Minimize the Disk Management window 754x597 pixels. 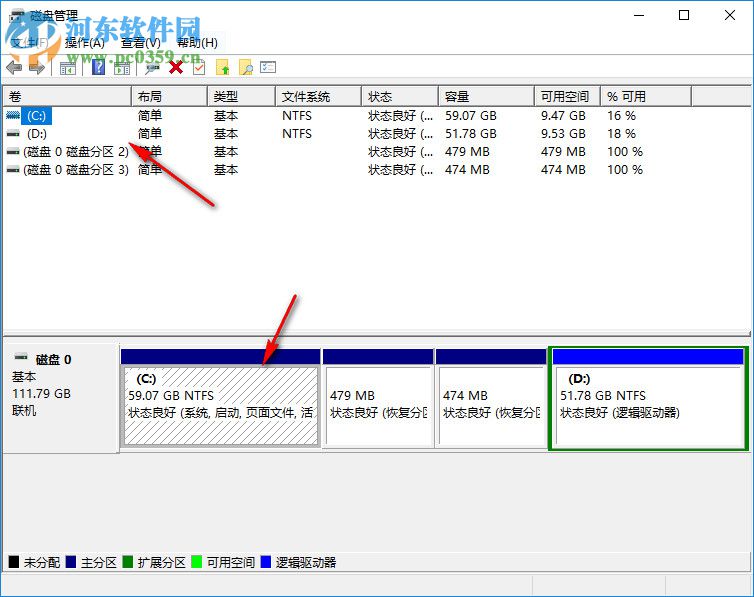coord(639,15)
